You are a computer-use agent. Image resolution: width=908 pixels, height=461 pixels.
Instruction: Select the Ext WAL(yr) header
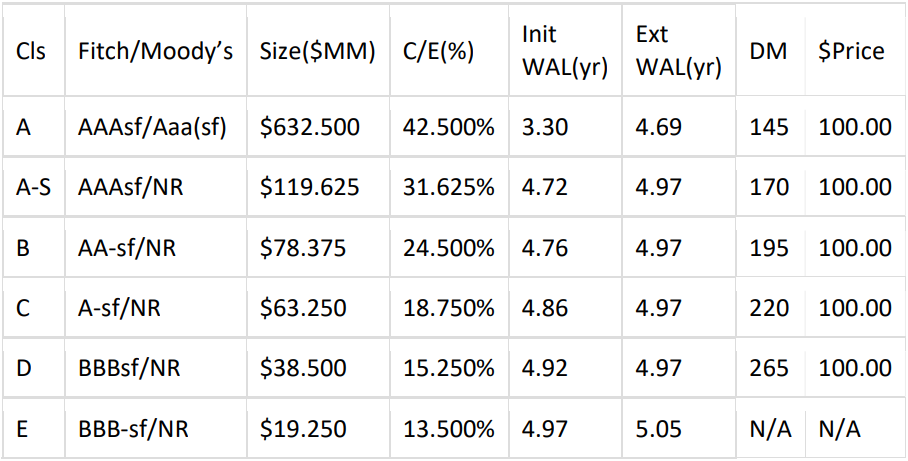click(678, 51)
